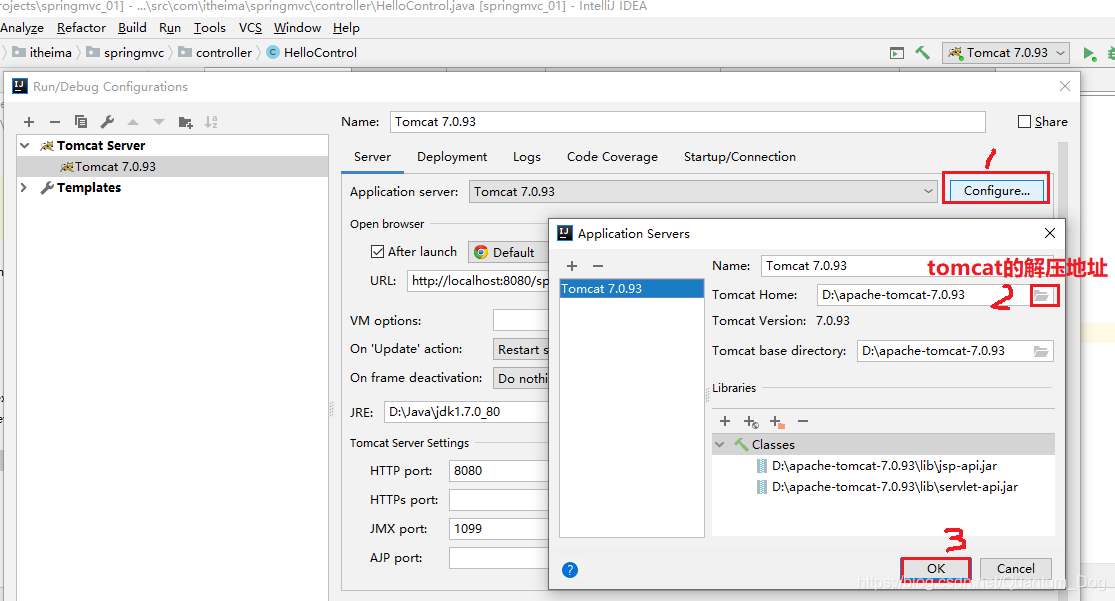
Task: Create new folder icon in configurations toolbar
Action: [186, 122]
